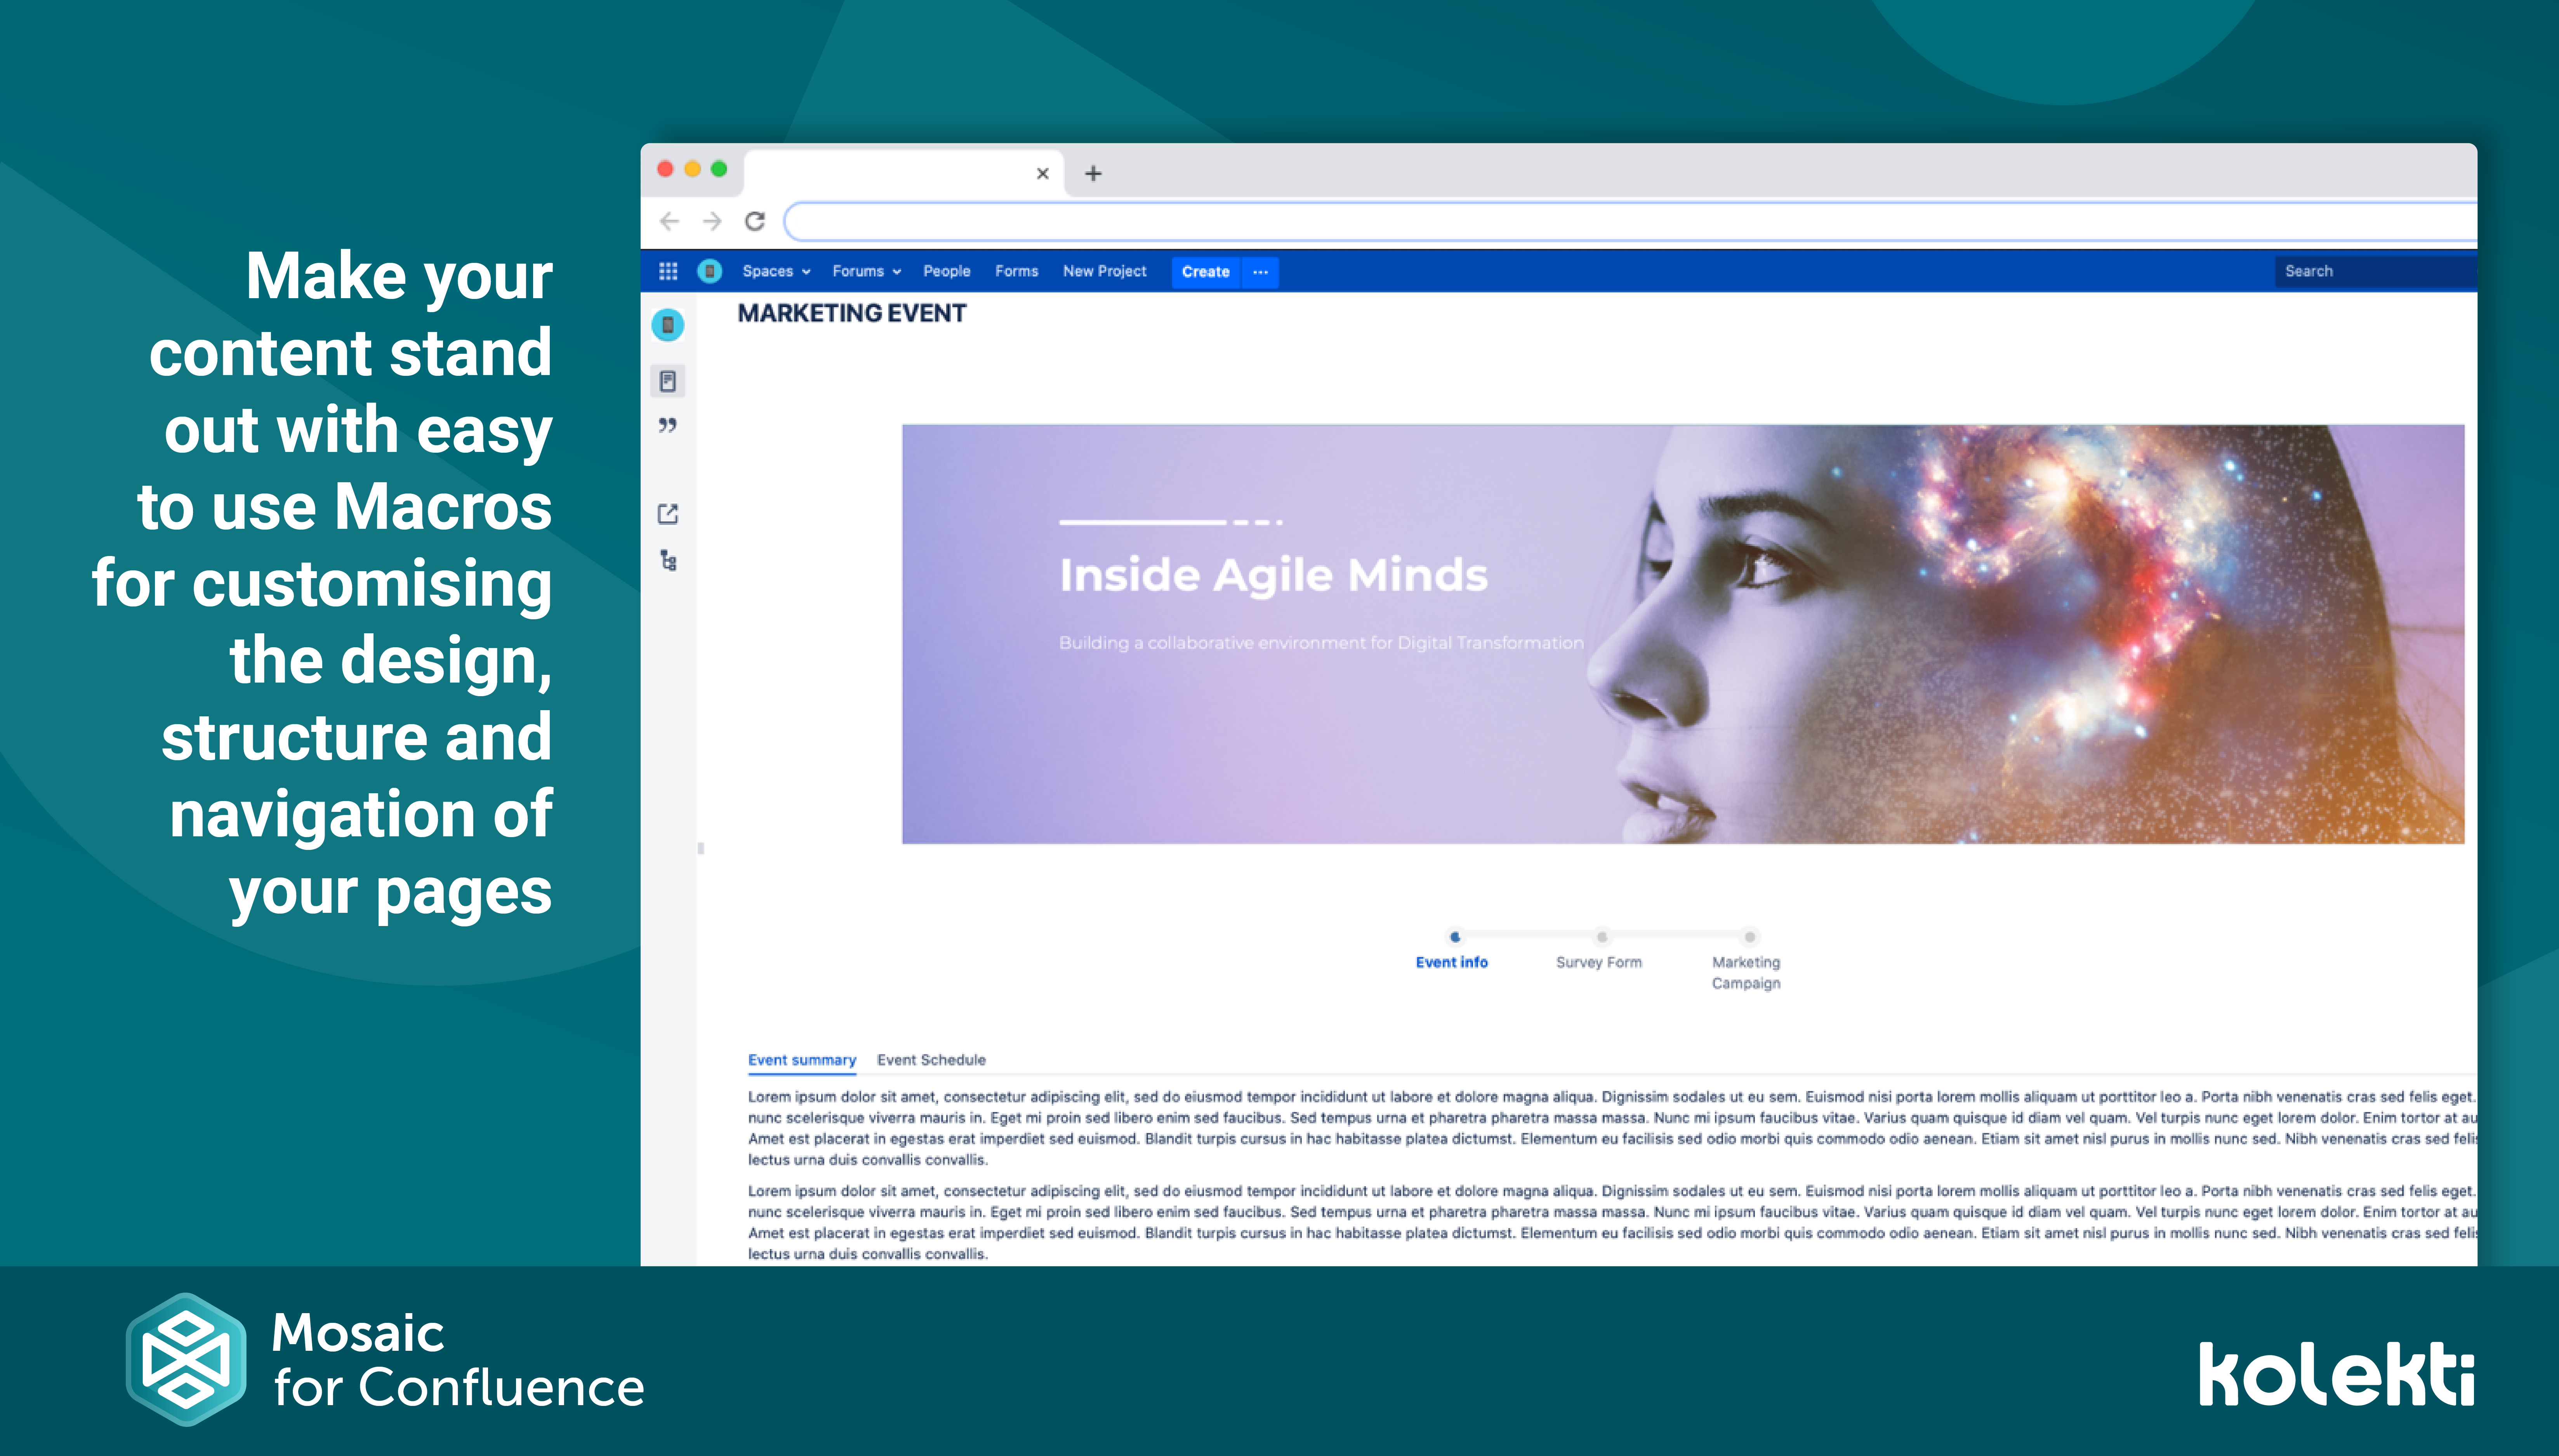Open the space avatar in sidebar
Image resolution: width=2559 pixels, height=1456 pixels.
(x=668, y=325)
